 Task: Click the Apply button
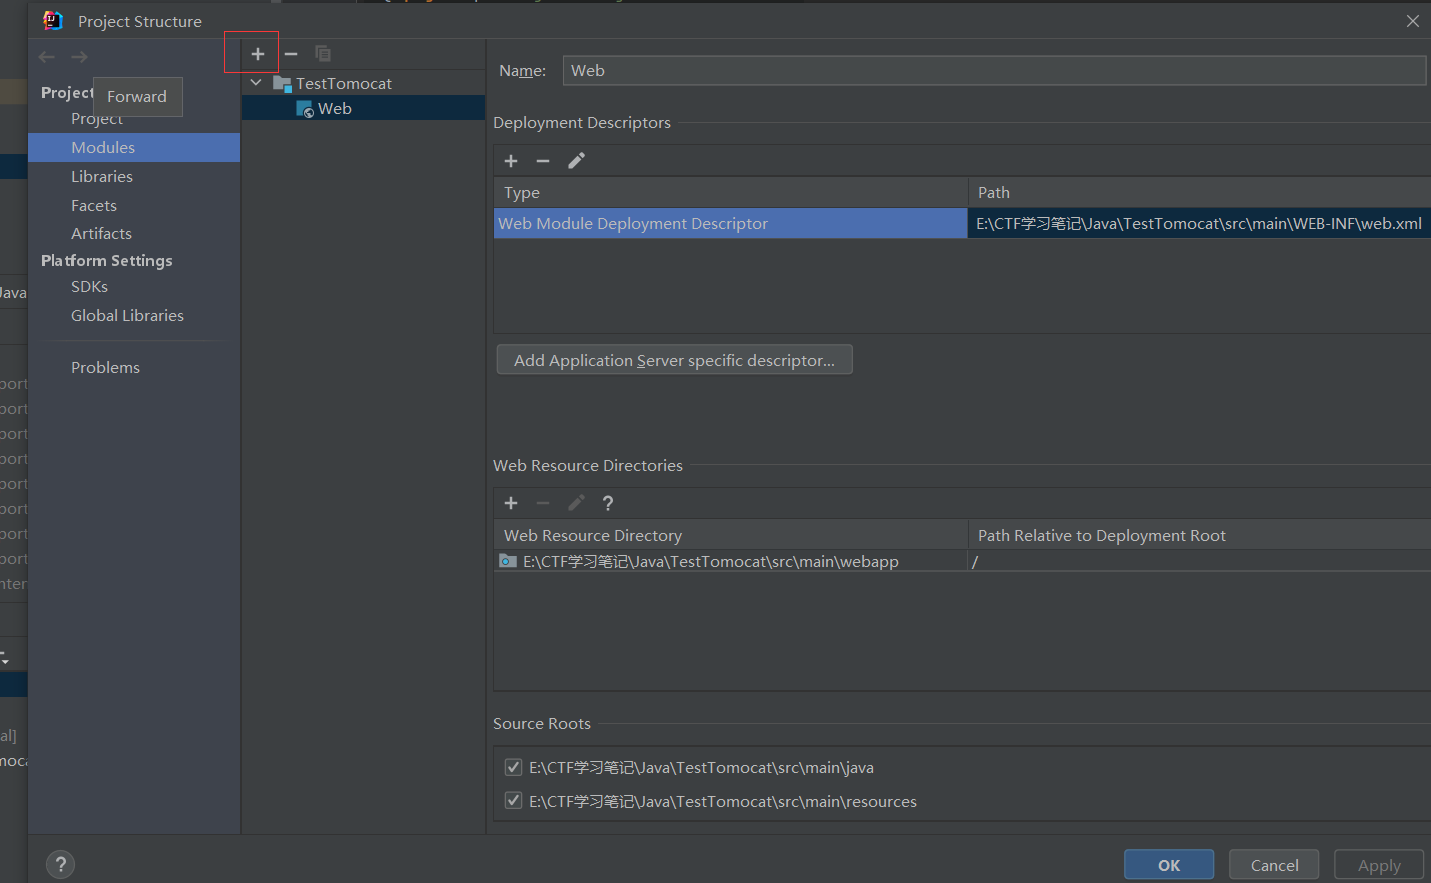1379,865
